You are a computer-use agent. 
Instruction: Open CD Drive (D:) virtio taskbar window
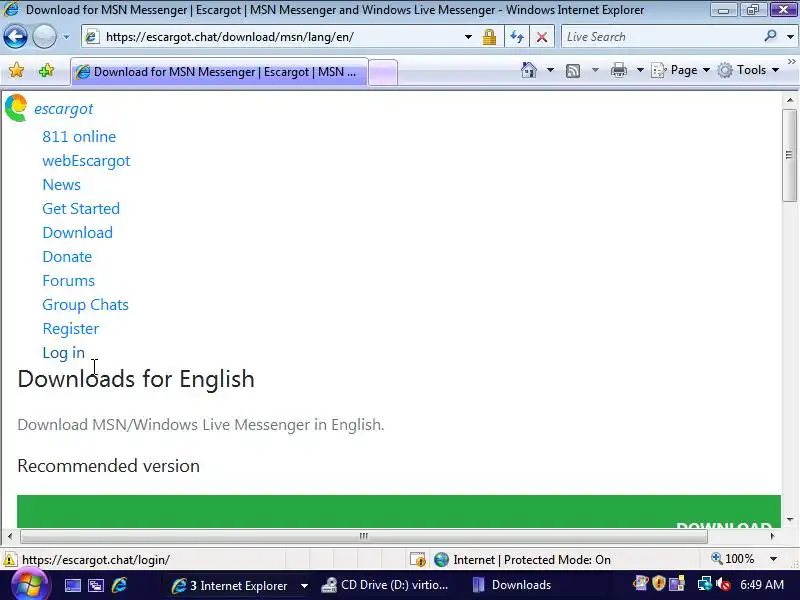[x=385, y=585]
